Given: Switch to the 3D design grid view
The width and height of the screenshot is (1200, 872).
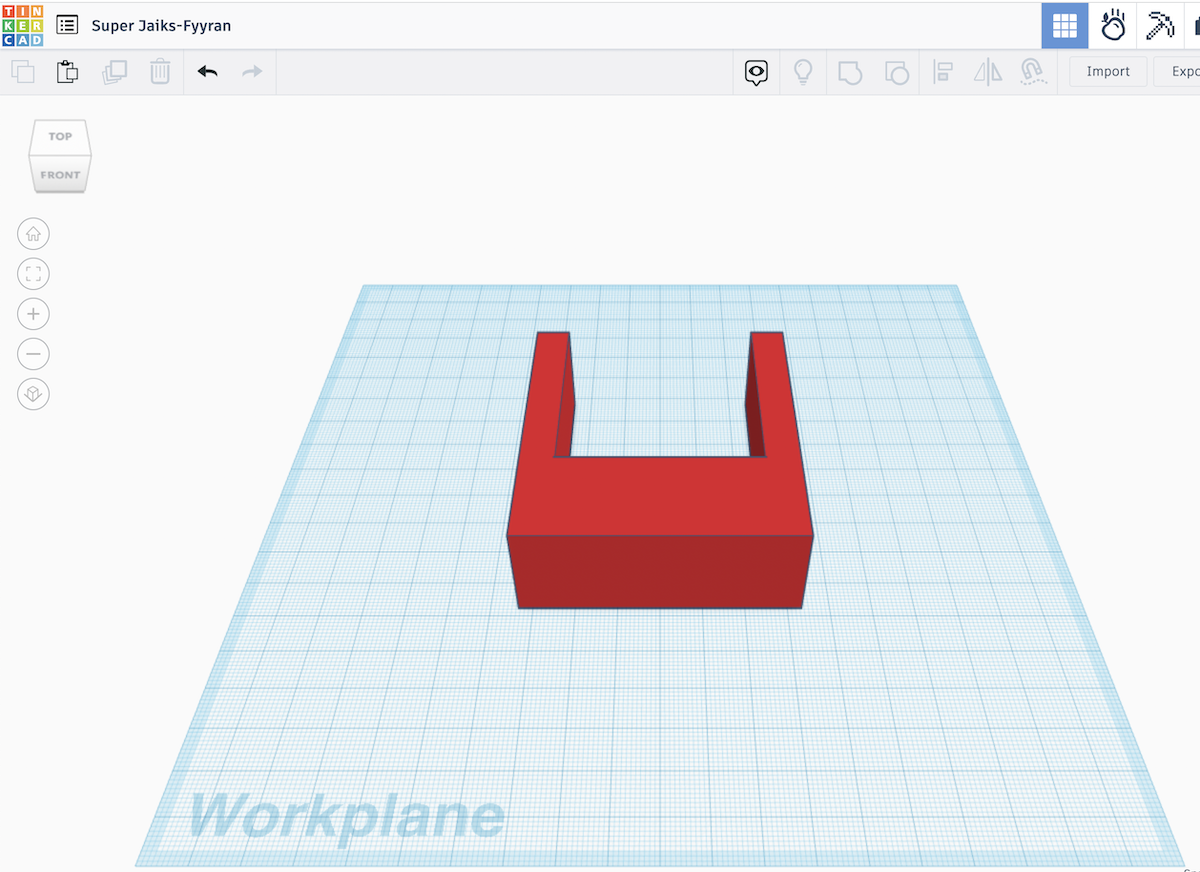Looking at the screenshot, I should 1065,25.
